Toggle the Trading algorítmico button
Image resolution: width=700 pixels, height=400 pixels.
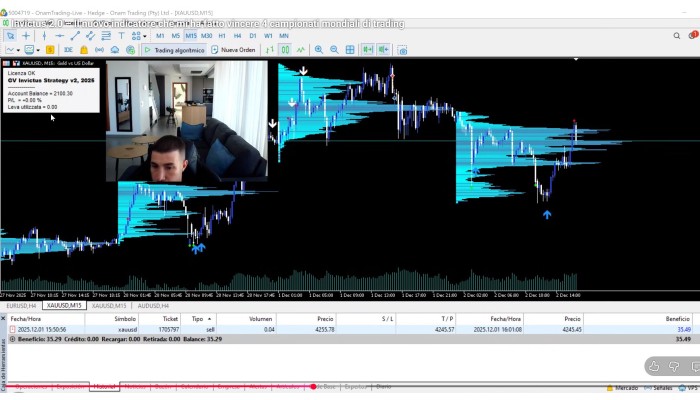point(174,49)
